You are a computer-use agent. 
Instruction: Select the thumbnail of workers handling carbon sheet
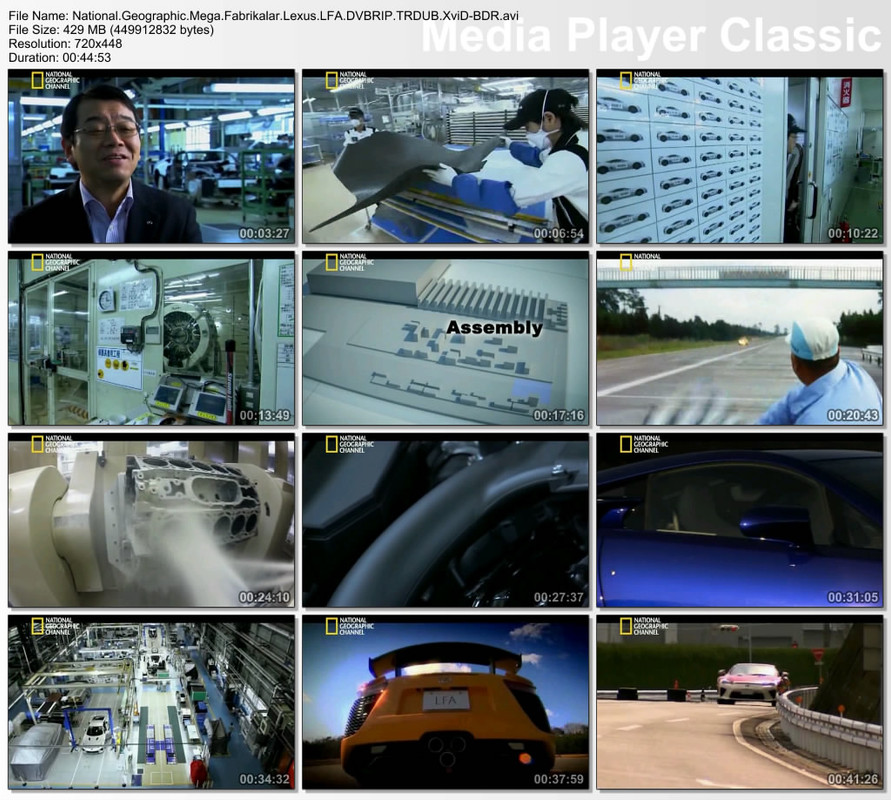pyautogui.click(x=446, y=157)
